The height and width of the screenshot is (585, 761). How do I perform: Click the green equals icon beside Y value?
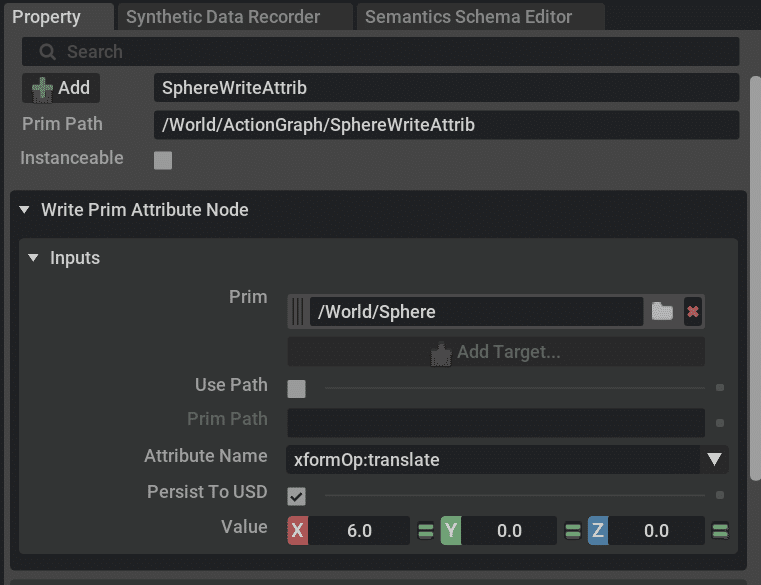[x=573, y=531]
